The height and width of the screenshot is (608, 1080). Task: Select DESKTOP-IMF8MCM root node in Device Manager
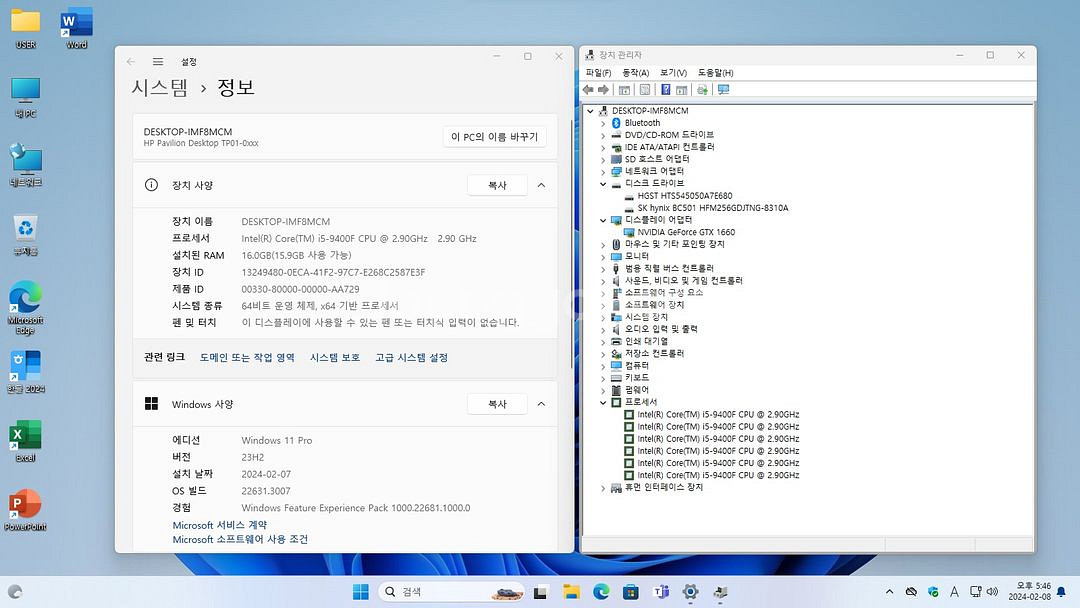650,111
